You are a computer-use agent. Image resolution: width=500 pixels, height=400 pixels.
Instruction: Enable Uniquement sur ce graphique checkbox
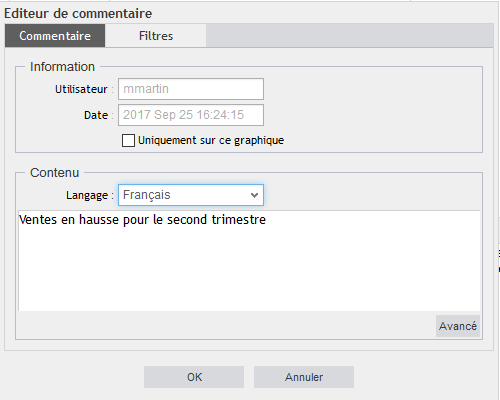(x=128, y=140)
